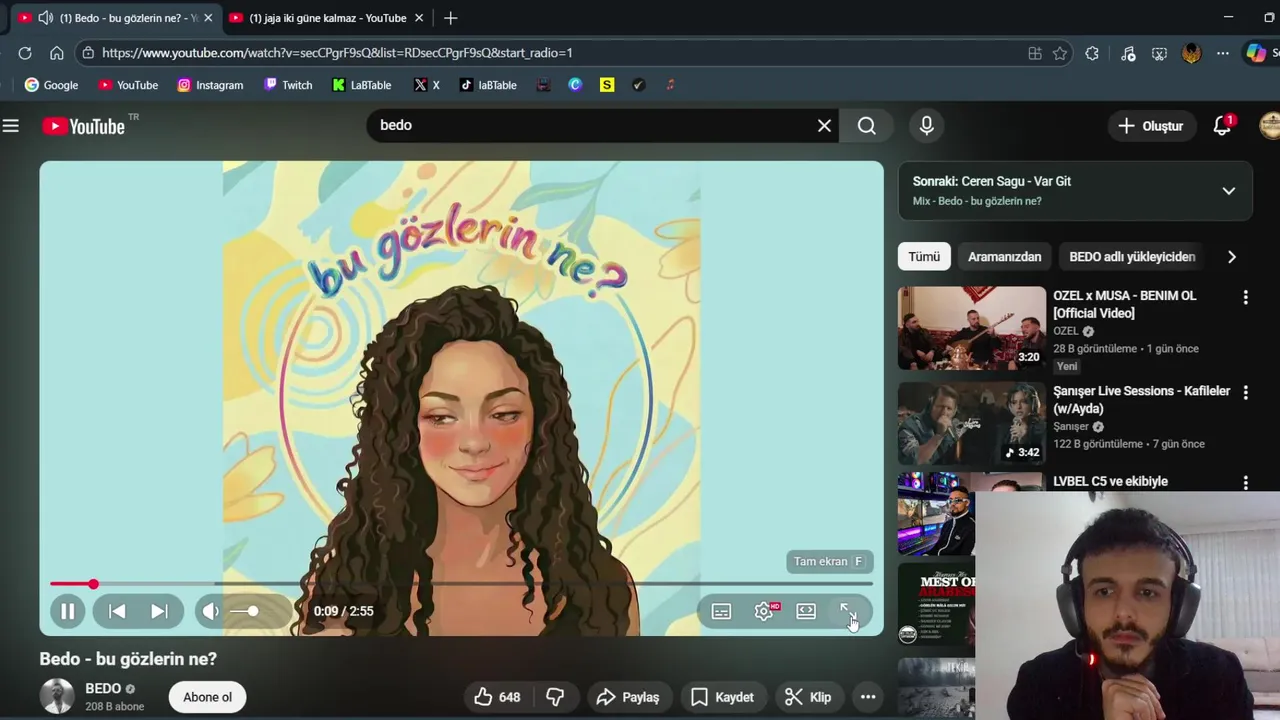Open player settings gear

[x=764, y=611]
